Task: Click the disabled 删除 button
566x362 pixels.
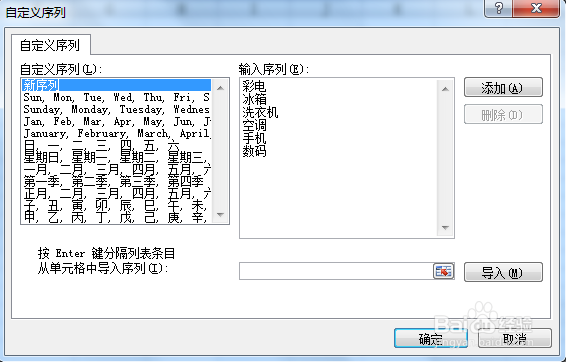Action: (x=503, y=114)
